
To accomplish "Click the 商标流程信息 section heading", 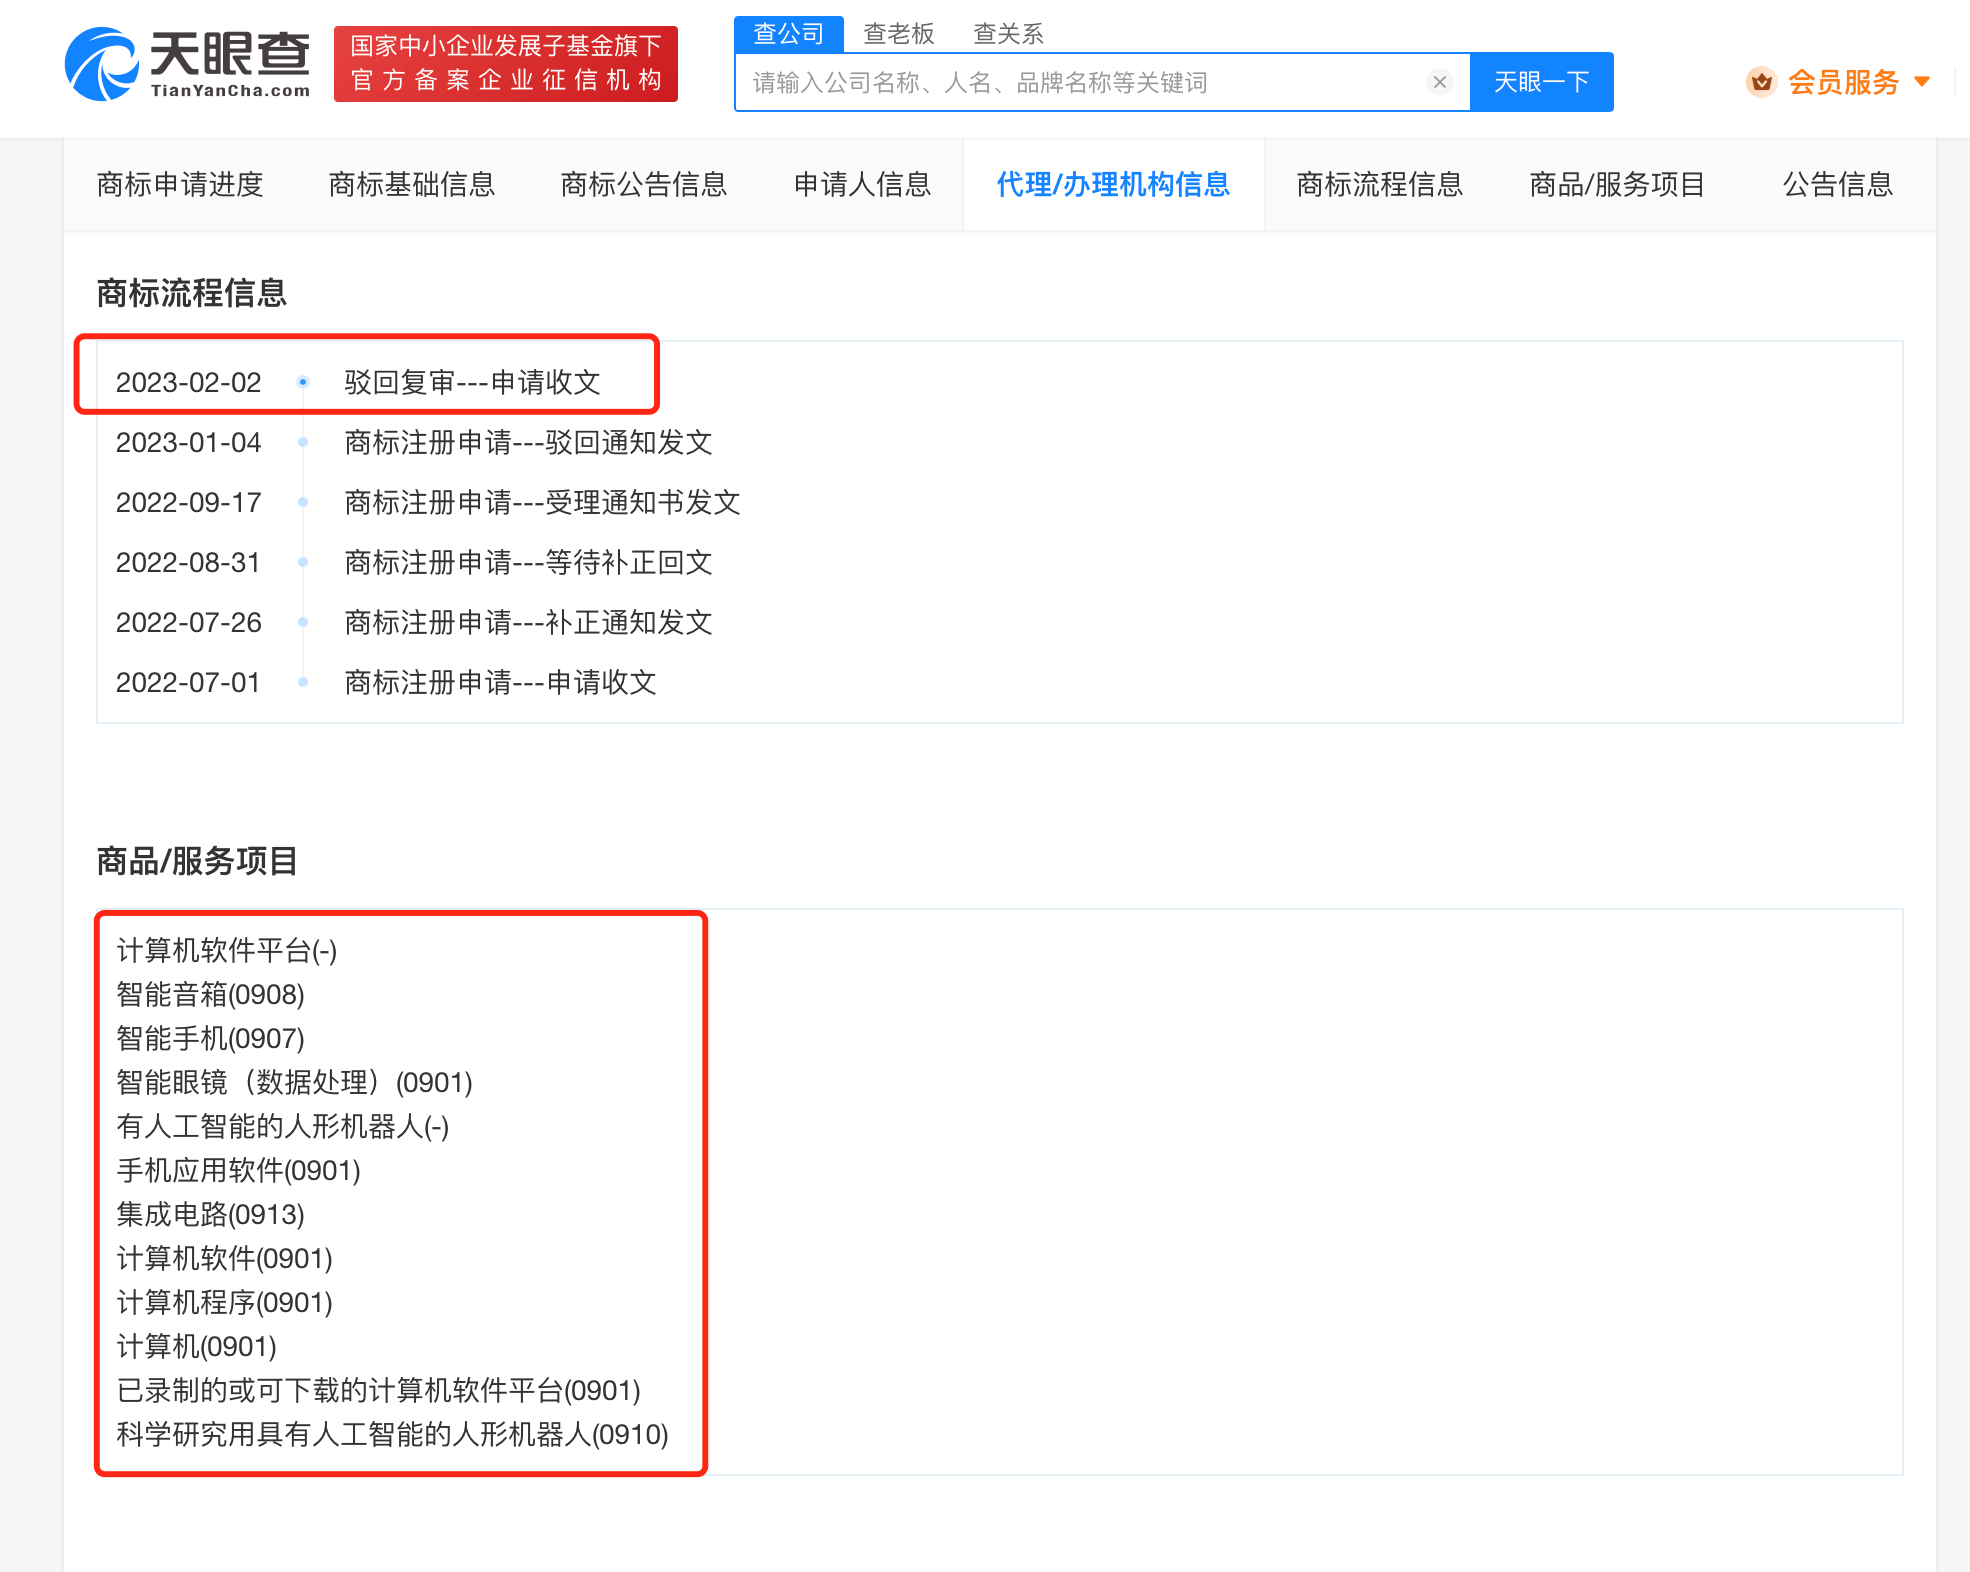I will [x=192, y=293].
